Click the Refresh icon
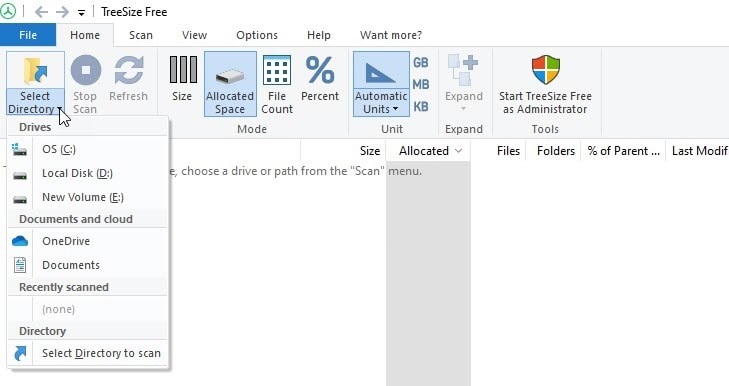Viewport: 729px width, 386px height. click(128, 70)
